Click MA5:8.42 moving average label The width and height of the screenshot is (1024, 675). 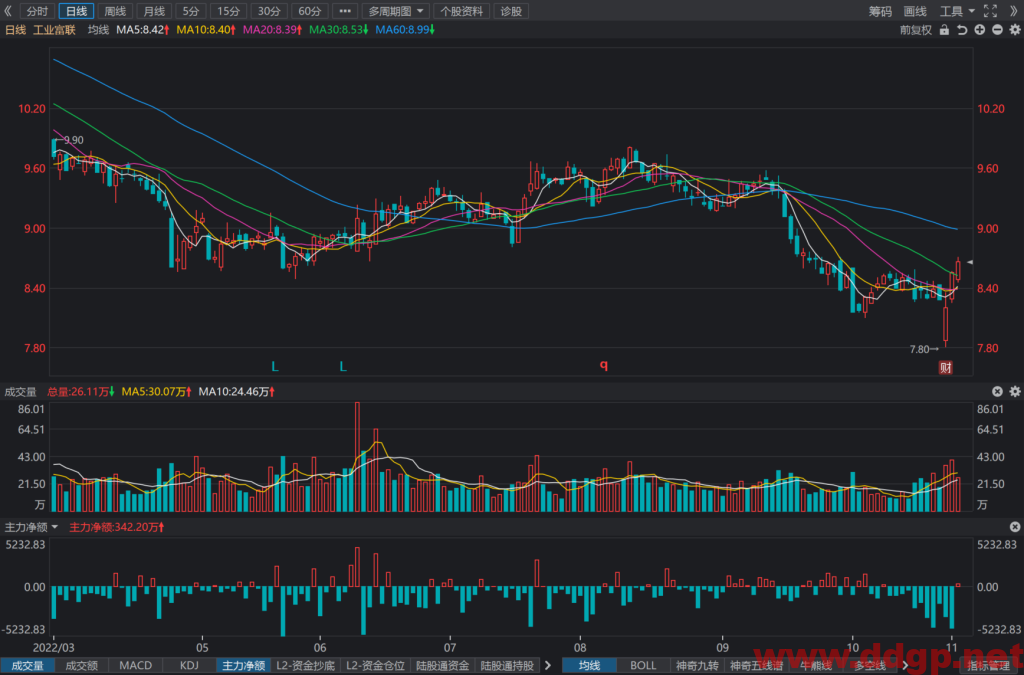click(x=142, y=29)
